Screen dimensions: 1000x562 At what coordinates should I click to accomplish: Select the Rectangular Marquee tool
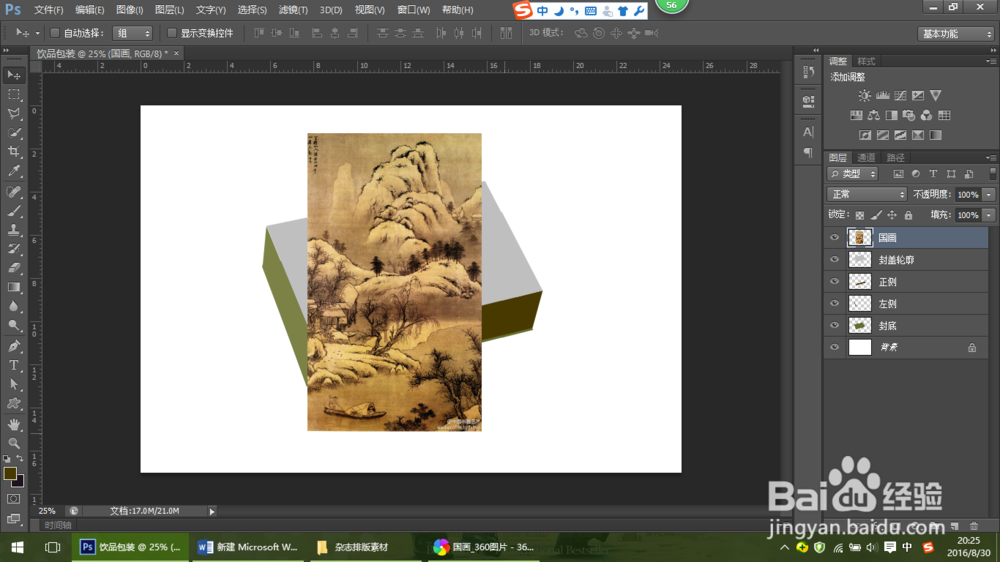click(13, 94)
